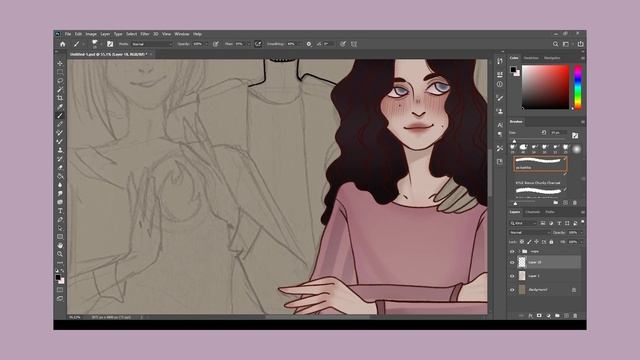Switch to the Channels tab
640x360 pixels.
(533, 212)
